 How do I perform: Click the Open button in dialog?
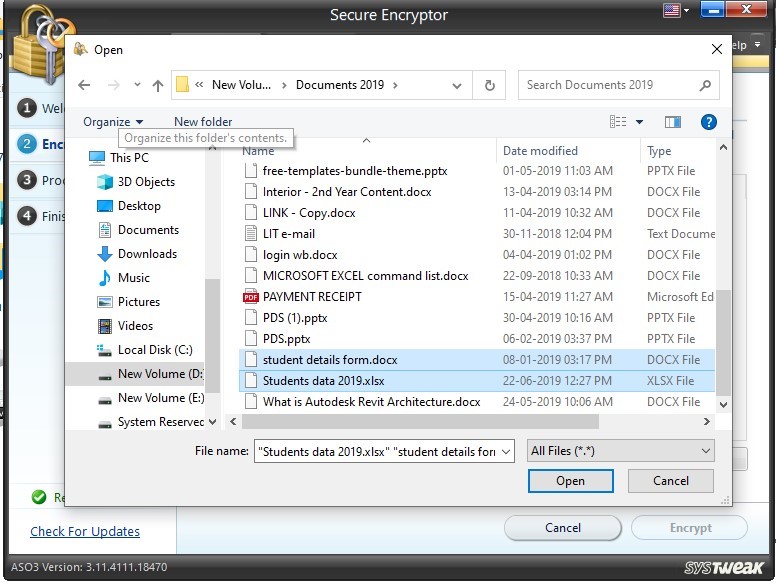tap(571, 481)
